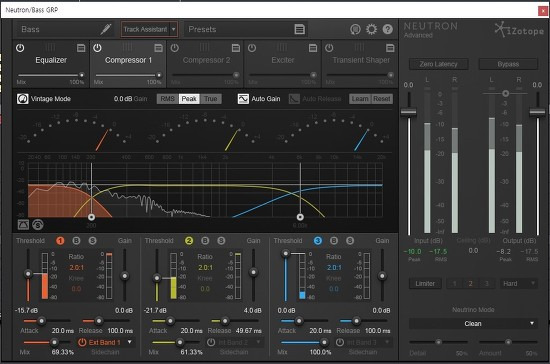Viewport: 550px width, 364px height.
Task: Open Compressor 2 module preset list icon
Action: (236, 48)
